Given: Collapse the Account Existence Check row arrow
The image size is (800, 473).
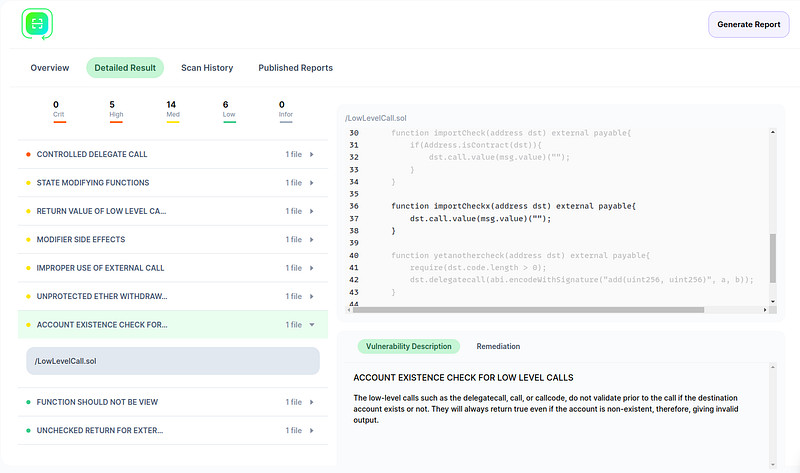Looking at the screenshot, I should pyautogui.click(x=311, y=325).
